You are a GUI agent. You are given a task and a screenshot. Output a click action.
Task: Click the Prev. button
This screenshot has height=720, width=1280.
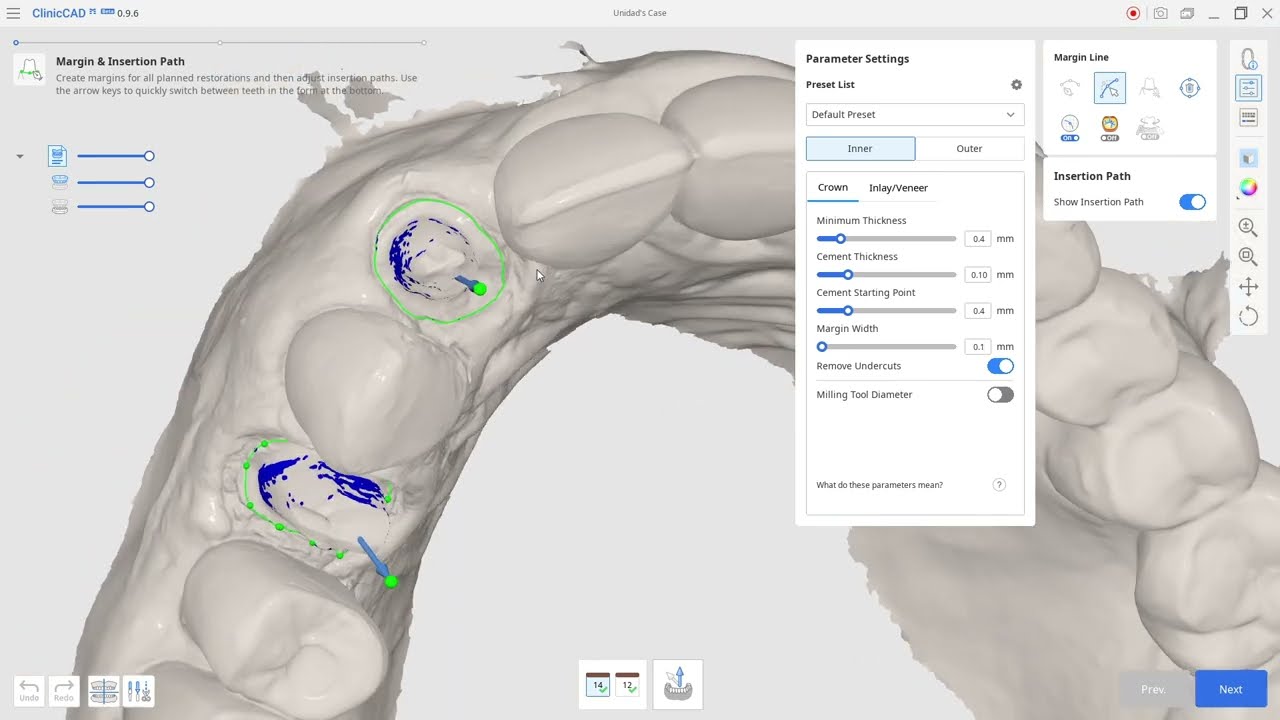coord(1154,689)
